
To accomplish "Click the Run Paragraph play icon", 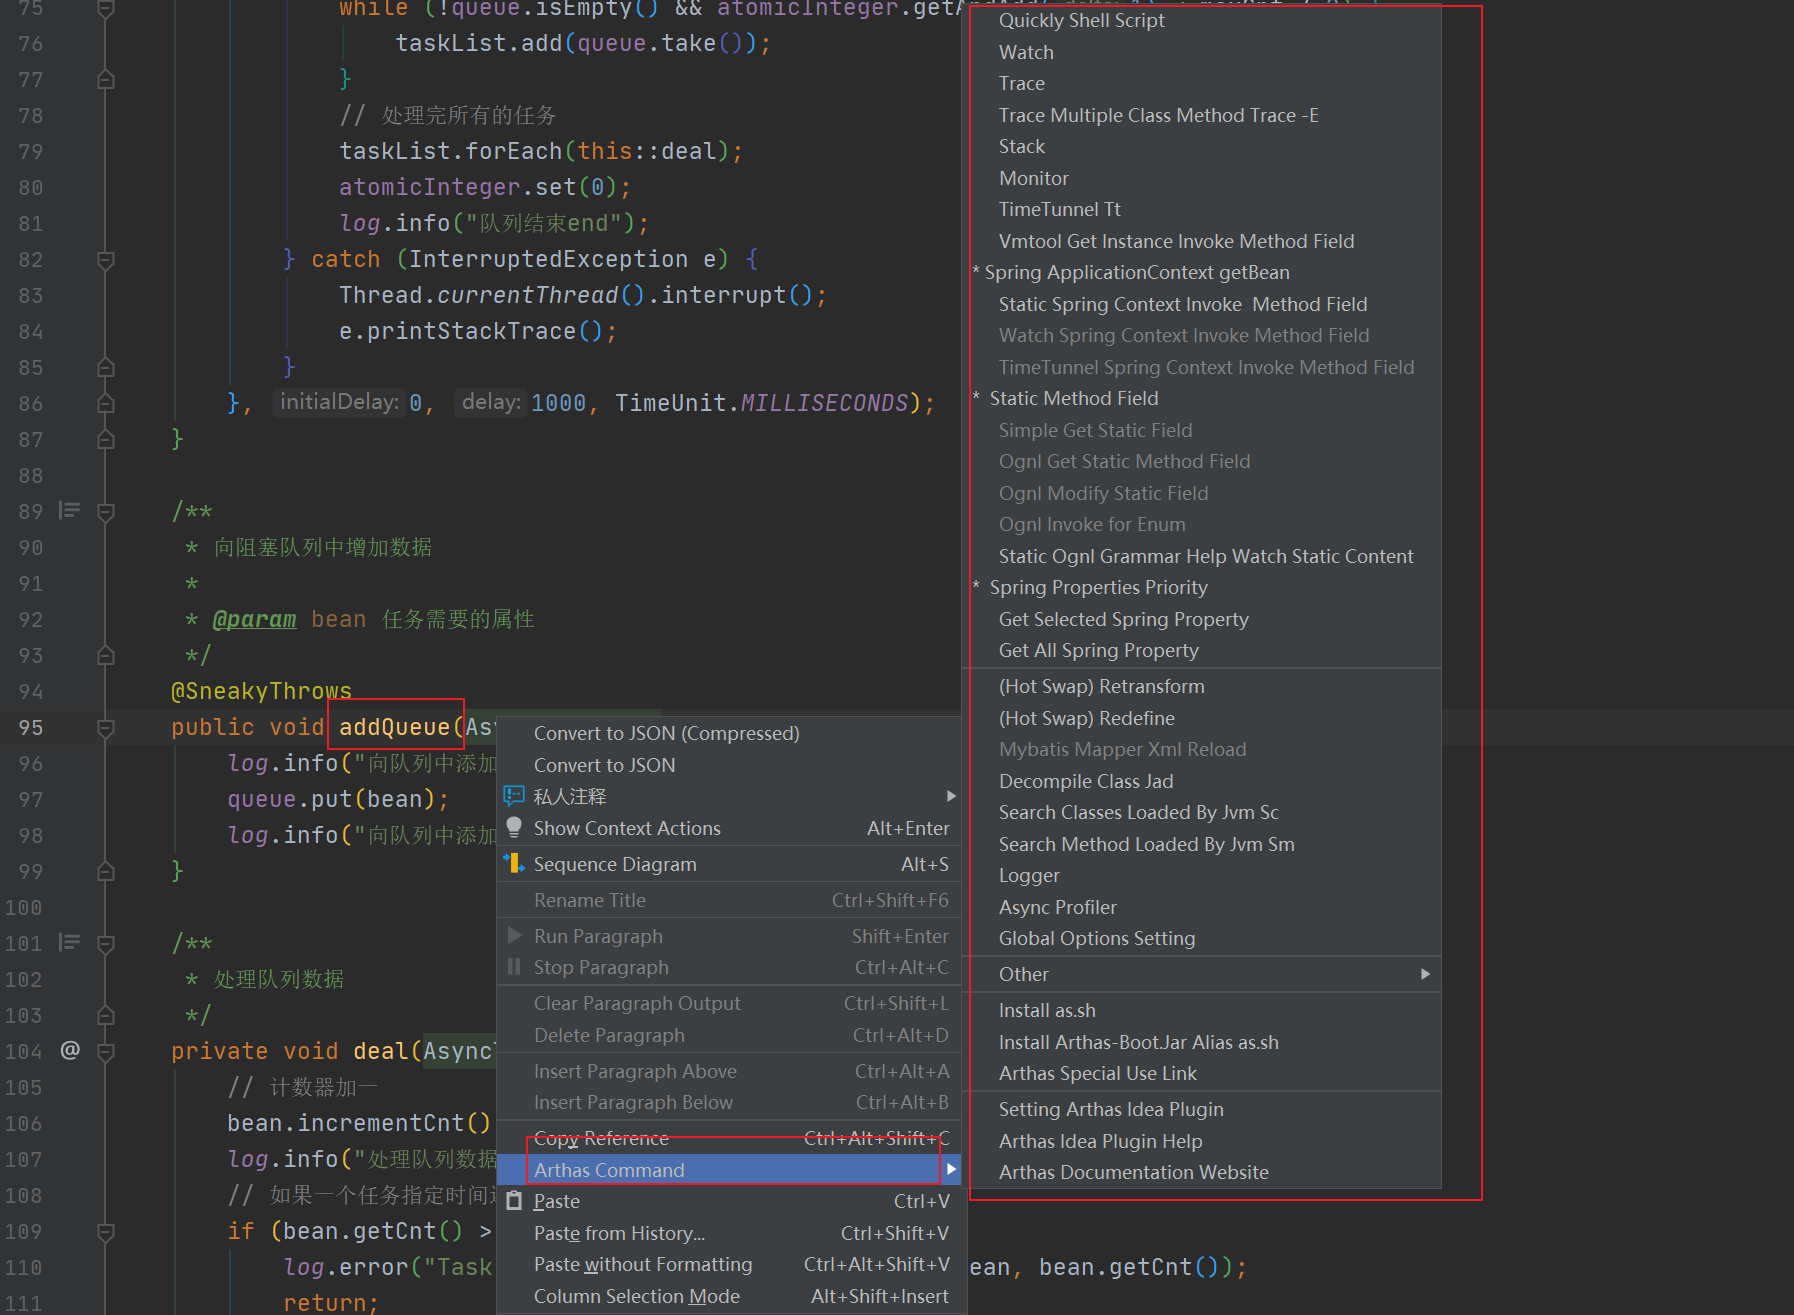I will [514, 936].
